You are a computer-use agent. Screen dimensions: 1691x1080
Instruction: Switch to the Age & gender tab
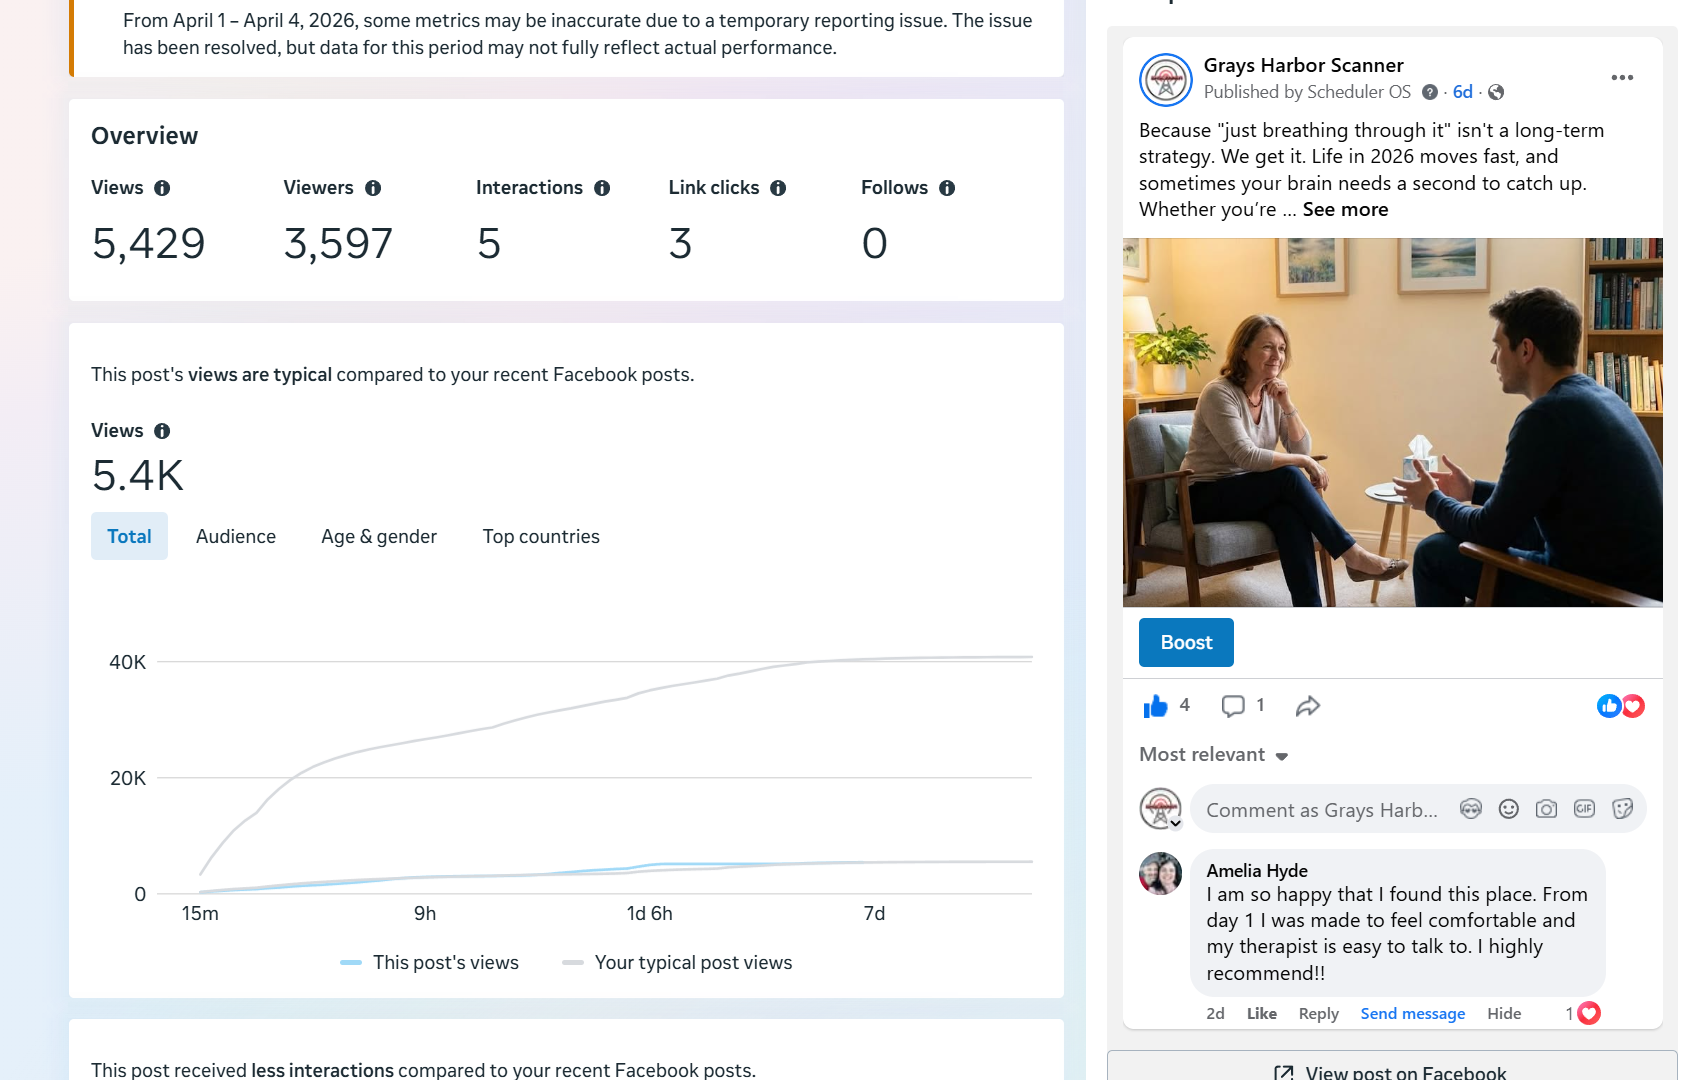tap(379, 537)
